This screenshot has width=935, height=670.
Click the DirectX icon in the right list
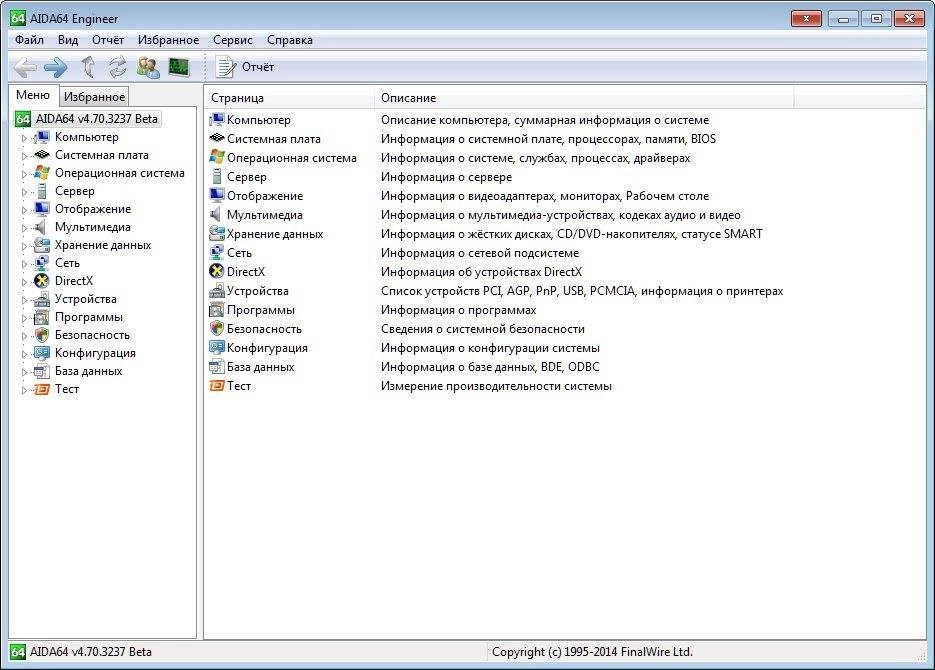[x=216, y=271]
